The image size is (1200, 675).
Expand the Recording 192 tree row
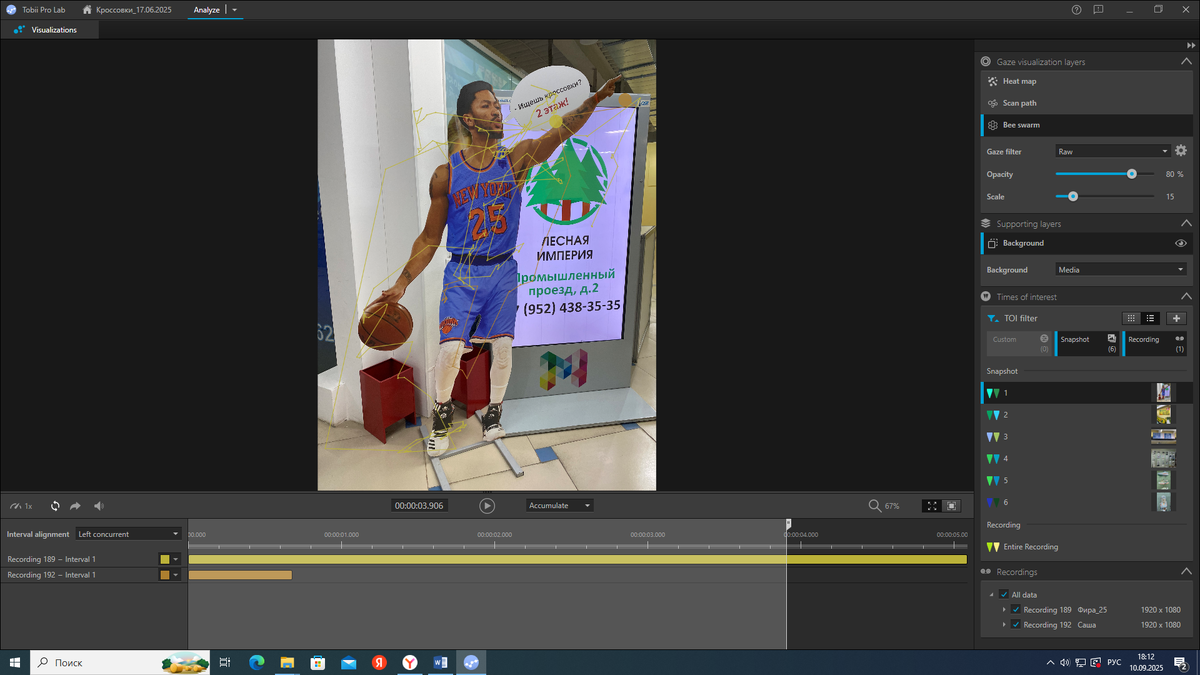pos(1004,624)
